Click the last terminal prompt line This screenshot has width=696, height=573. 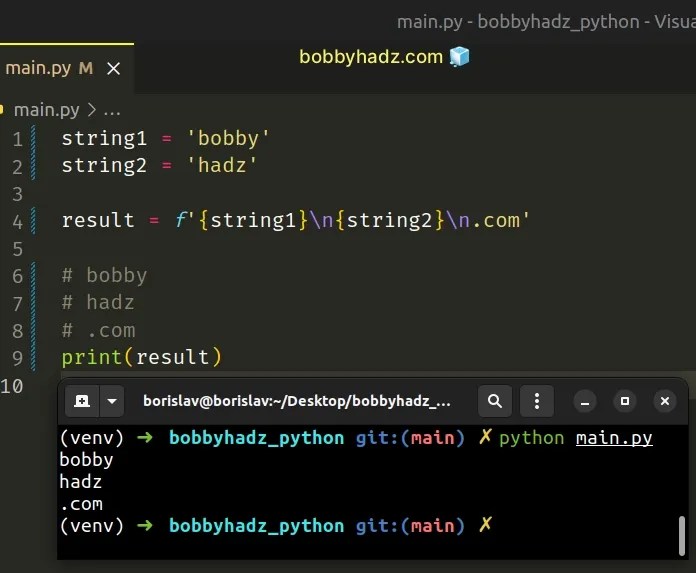275,526
